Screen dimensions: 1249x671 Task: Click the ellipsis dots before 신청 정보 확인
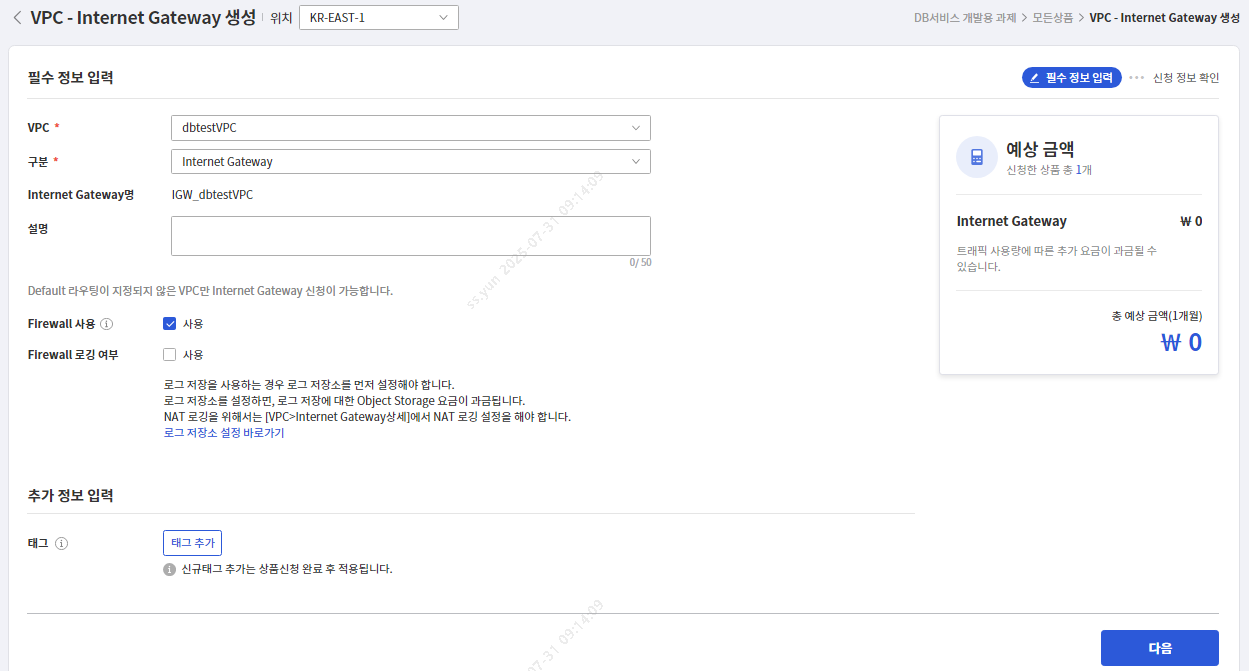coord(1138,77)
